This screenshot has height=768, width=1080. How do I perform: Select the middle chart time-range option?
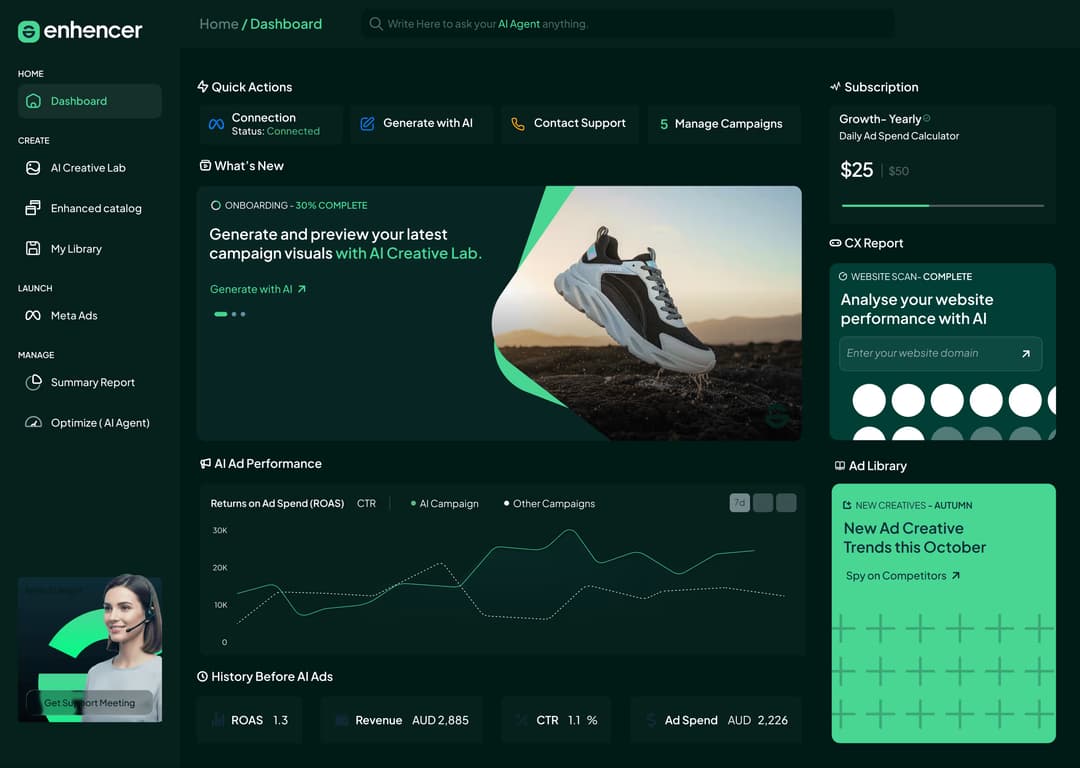(762, 502)
